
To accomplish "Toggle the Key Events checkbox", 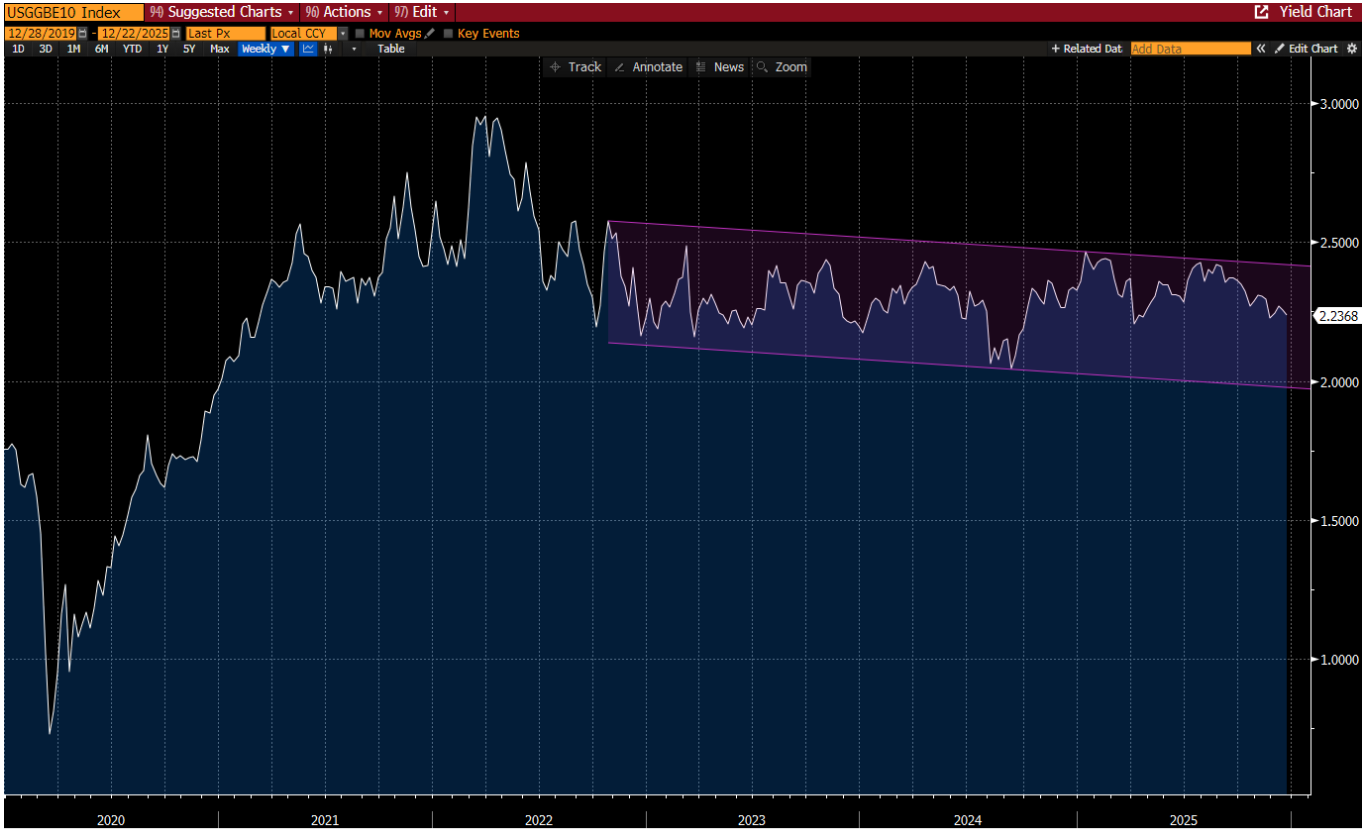I will pos(448,33).
